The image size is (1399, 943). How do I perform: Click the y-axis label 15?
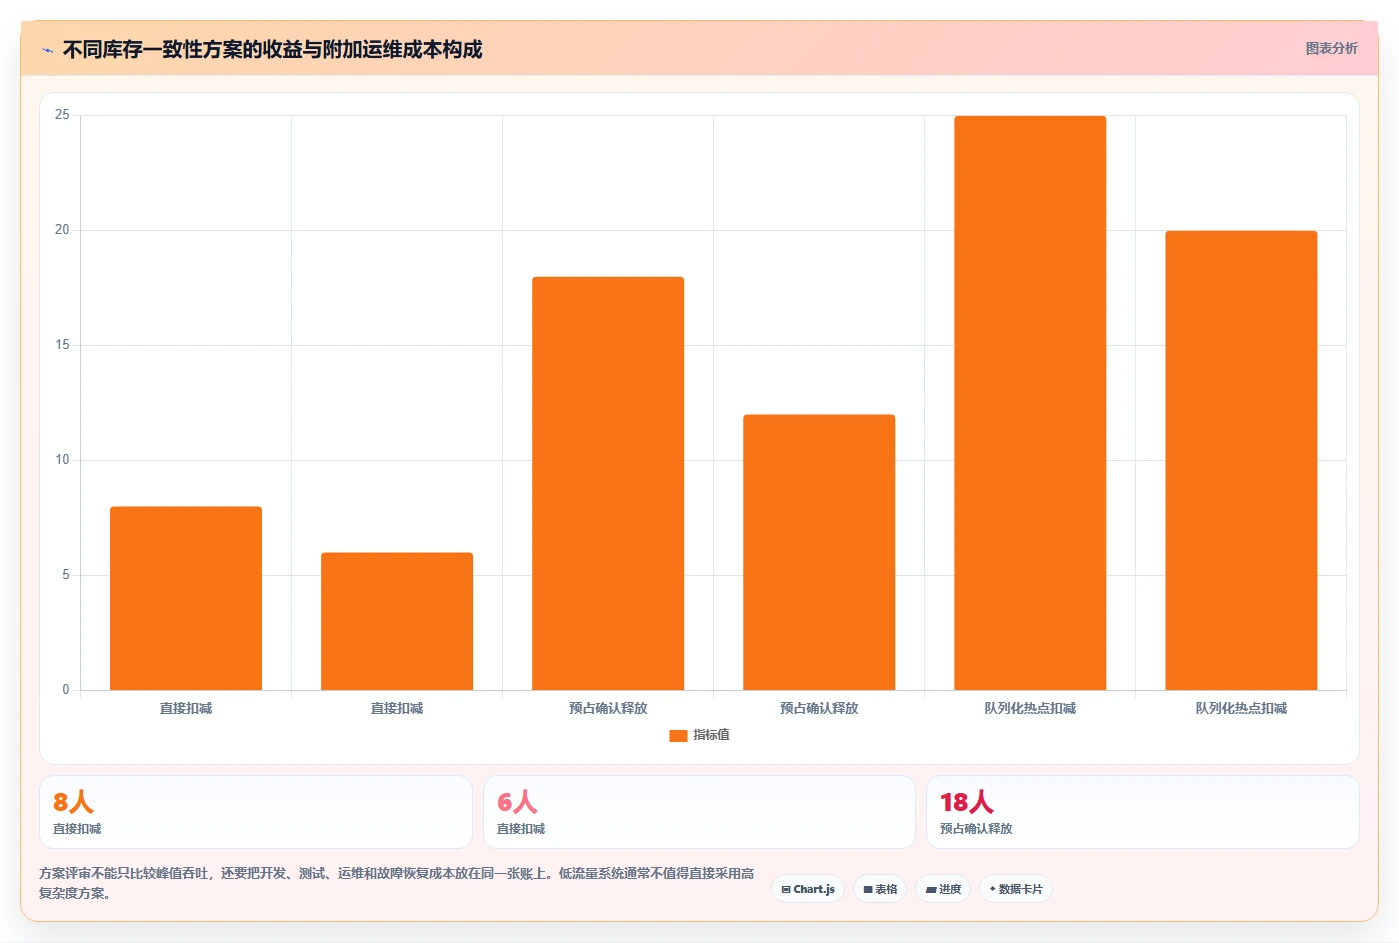pyautogui.click(x=62, y=345)
